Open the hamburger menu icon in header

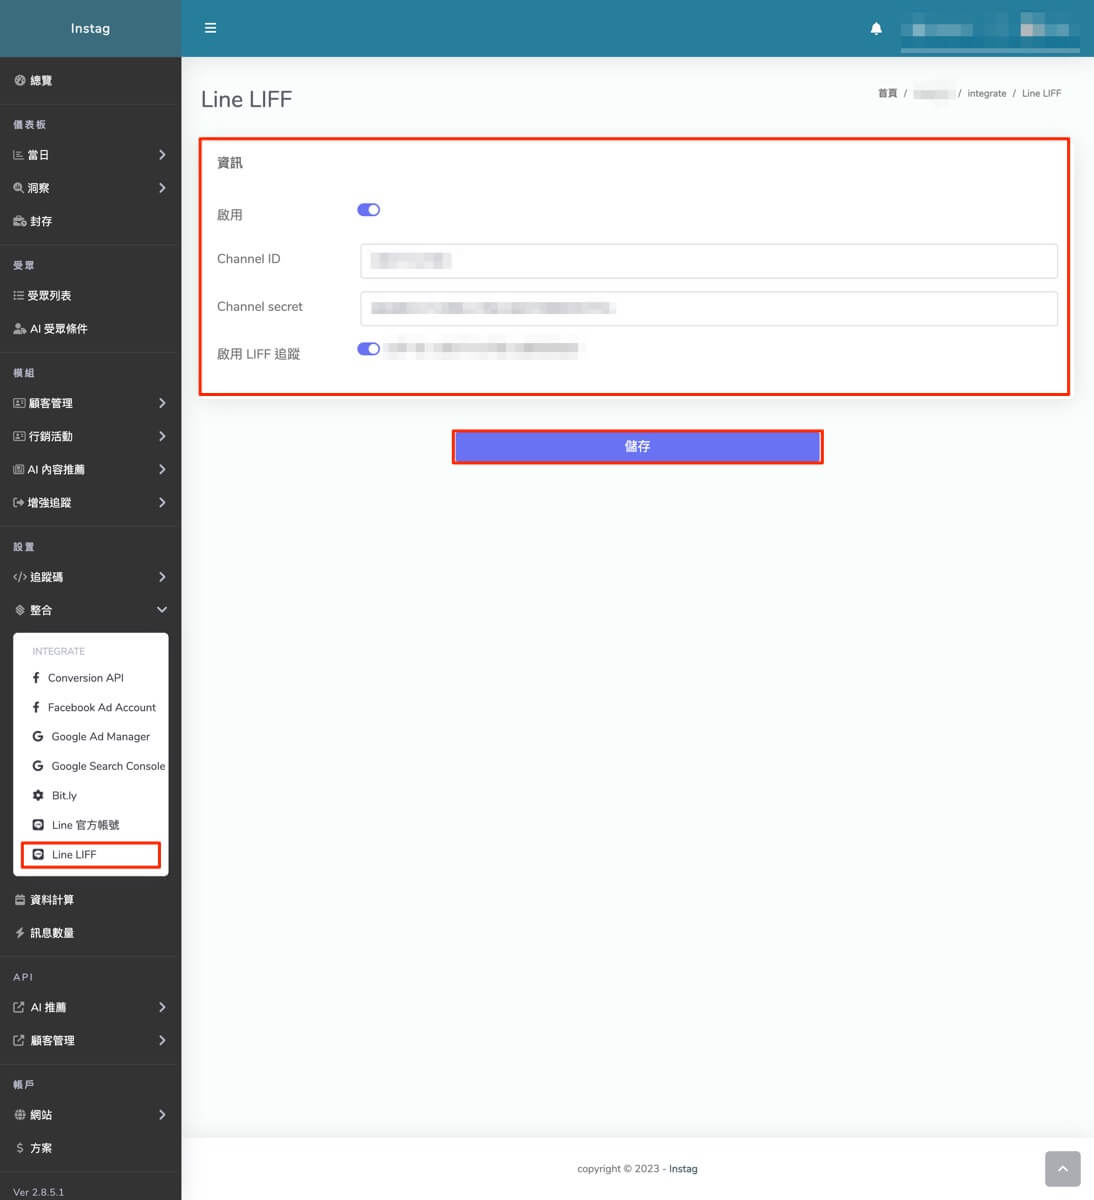(210, 28)
